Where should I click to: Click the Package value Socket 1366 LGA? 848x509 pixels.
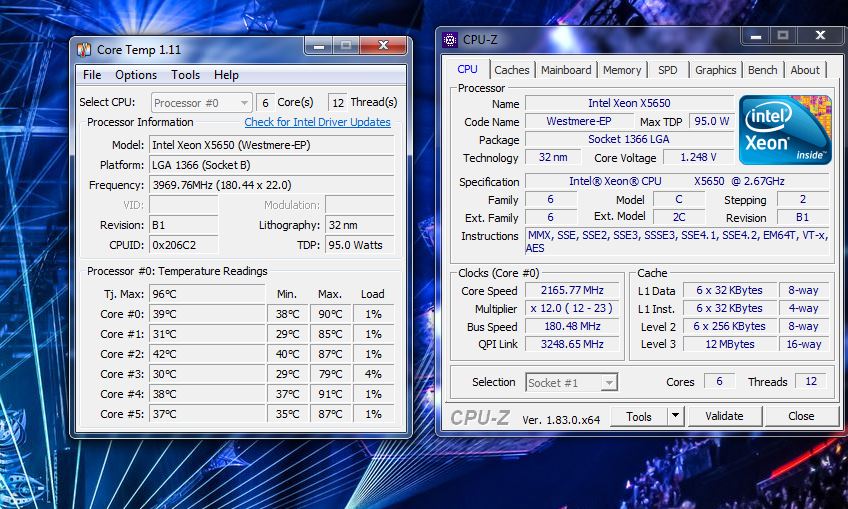click(x=630, y=139)
